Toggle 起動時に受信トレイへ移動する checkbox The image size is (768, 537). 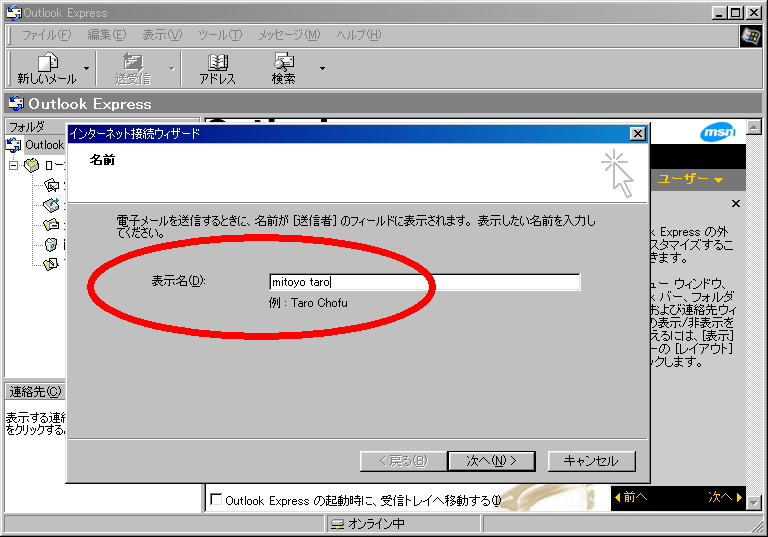(216, 499)
